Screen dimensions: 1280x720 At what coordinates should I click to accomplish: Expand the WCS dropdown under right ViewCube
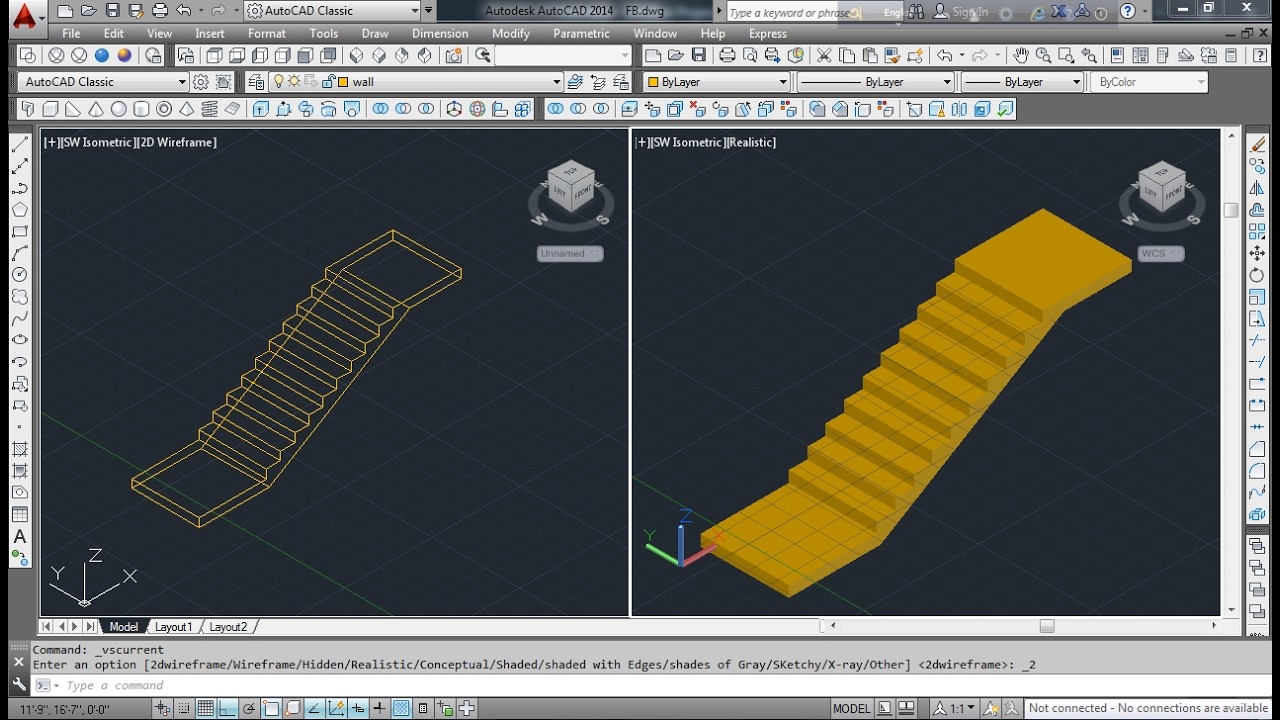[1160, 254]
